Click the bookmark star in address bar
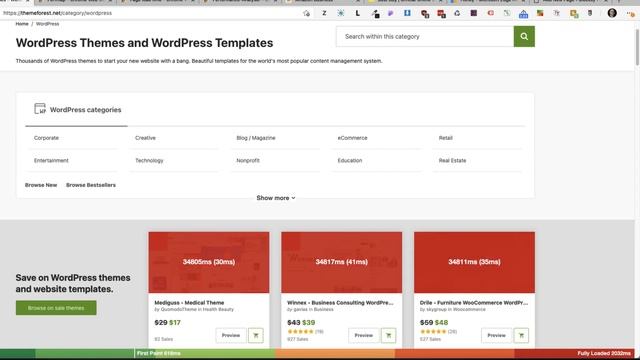Viewport: 640px width, 360px height. 307,13
